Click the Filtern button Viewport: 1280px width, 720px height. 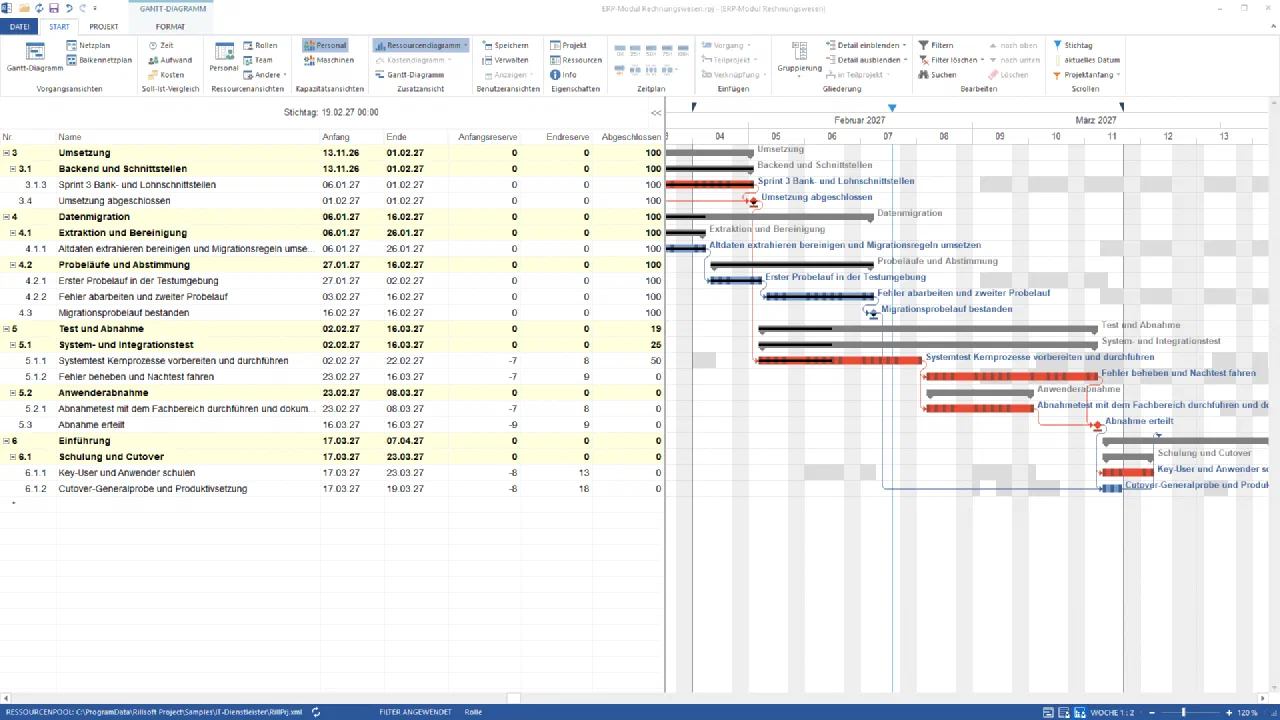pos(935,45)
